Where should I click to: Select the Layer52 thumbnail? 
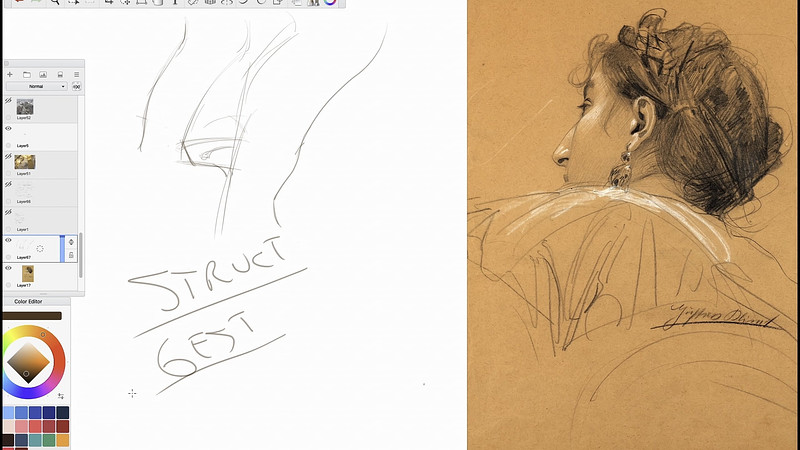point(24,107)
